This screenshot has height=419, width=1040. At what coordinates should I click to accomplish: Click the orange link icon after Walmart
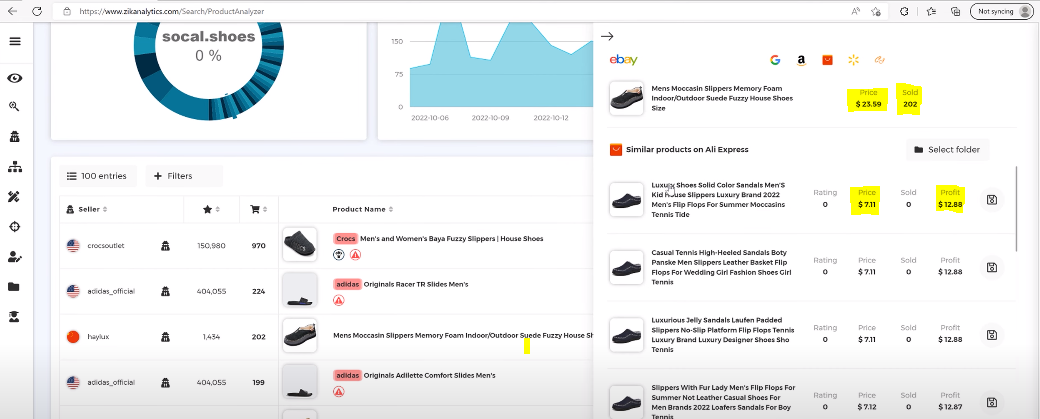click(879, 60)
